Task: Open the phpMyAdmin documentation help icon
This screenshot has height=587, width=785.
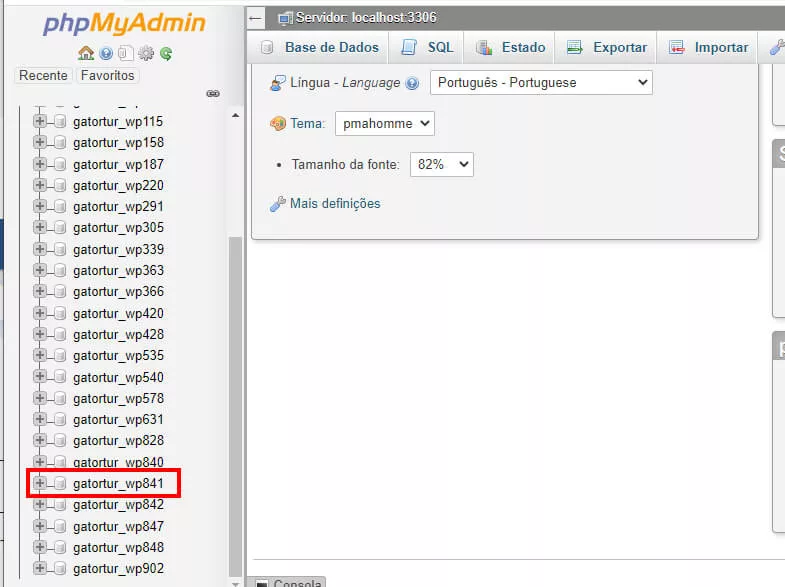Action: (x=106, y=53)
